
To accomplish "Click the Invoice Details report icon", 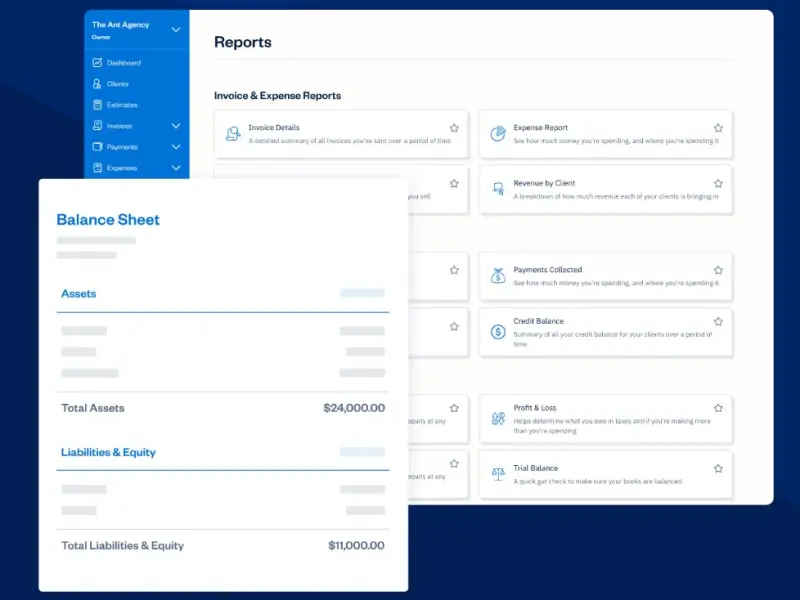I will tap(233, 134).
